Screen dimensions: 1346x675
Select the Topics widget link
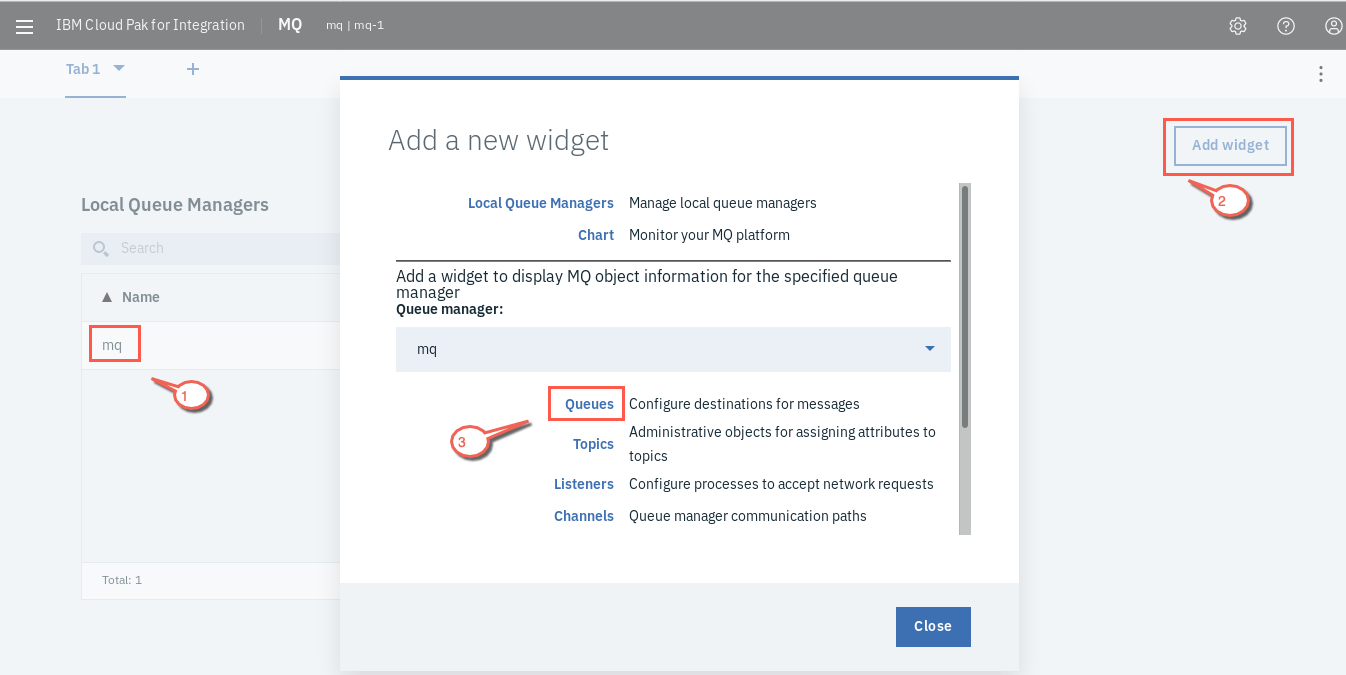tap(593, 444)
